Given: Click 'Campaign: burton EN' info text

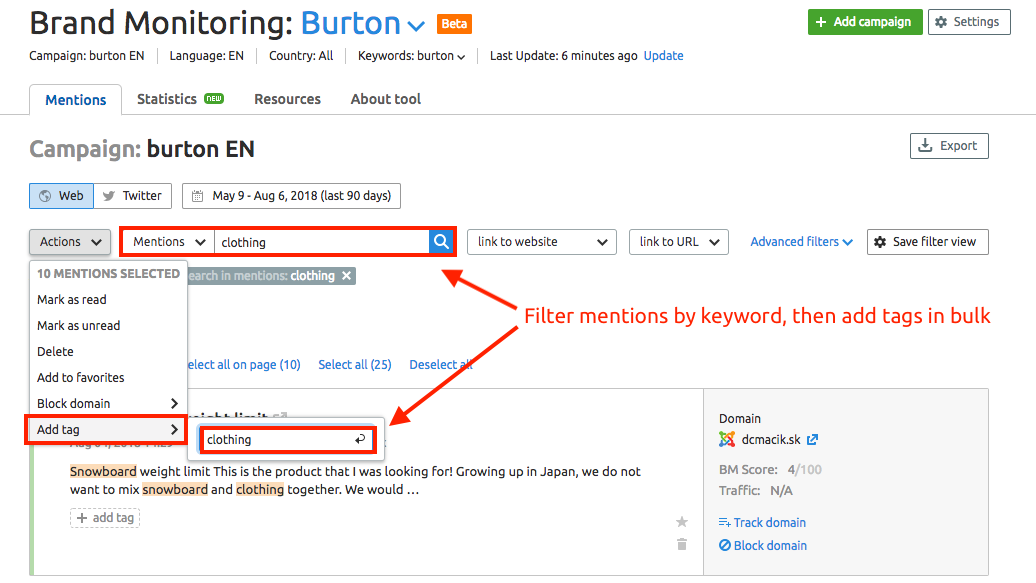Looking at the screenshot, I should (87, 56).
